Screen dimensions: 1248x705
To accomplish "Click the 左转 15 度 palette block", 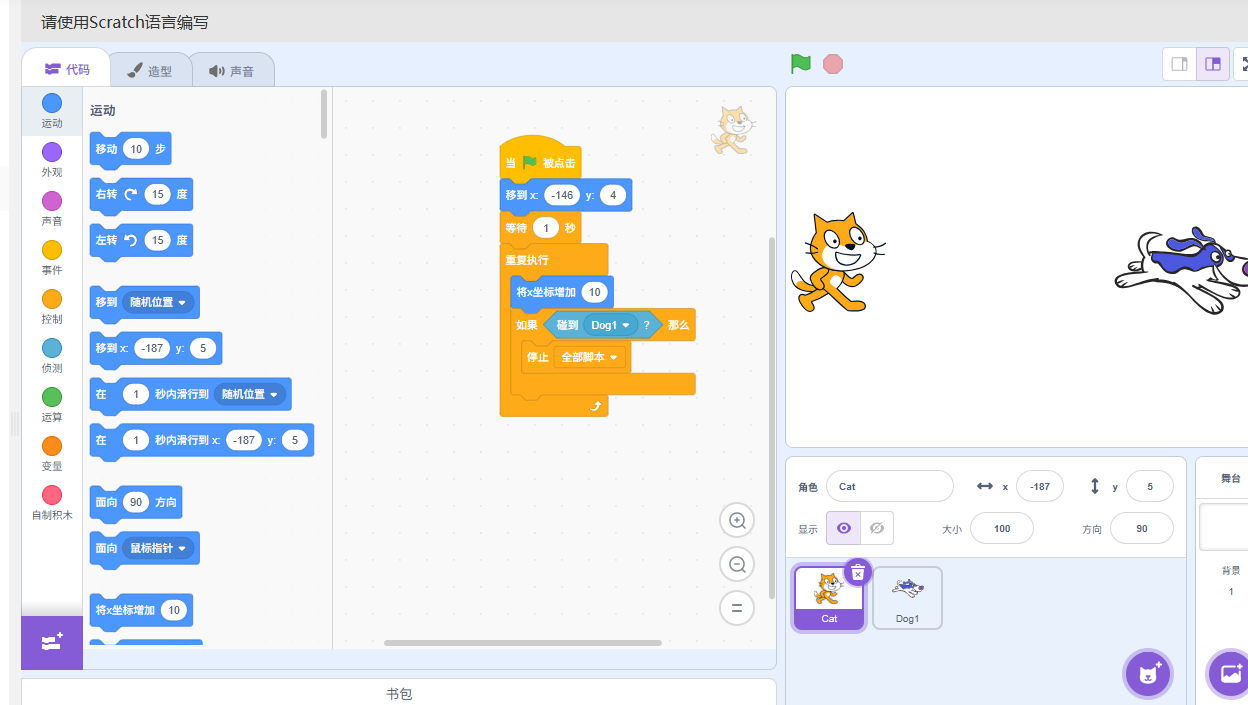I will (141, 240).
